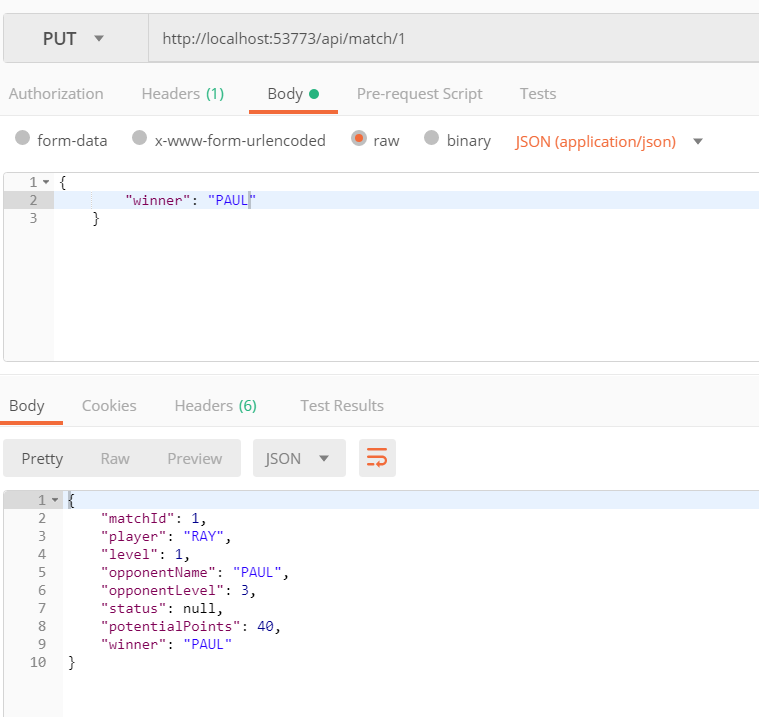Image resolution: width=759 pixels, height=717 pixels.
Task: Open the response JSON format dropdown
Action: tap(299, 458)
